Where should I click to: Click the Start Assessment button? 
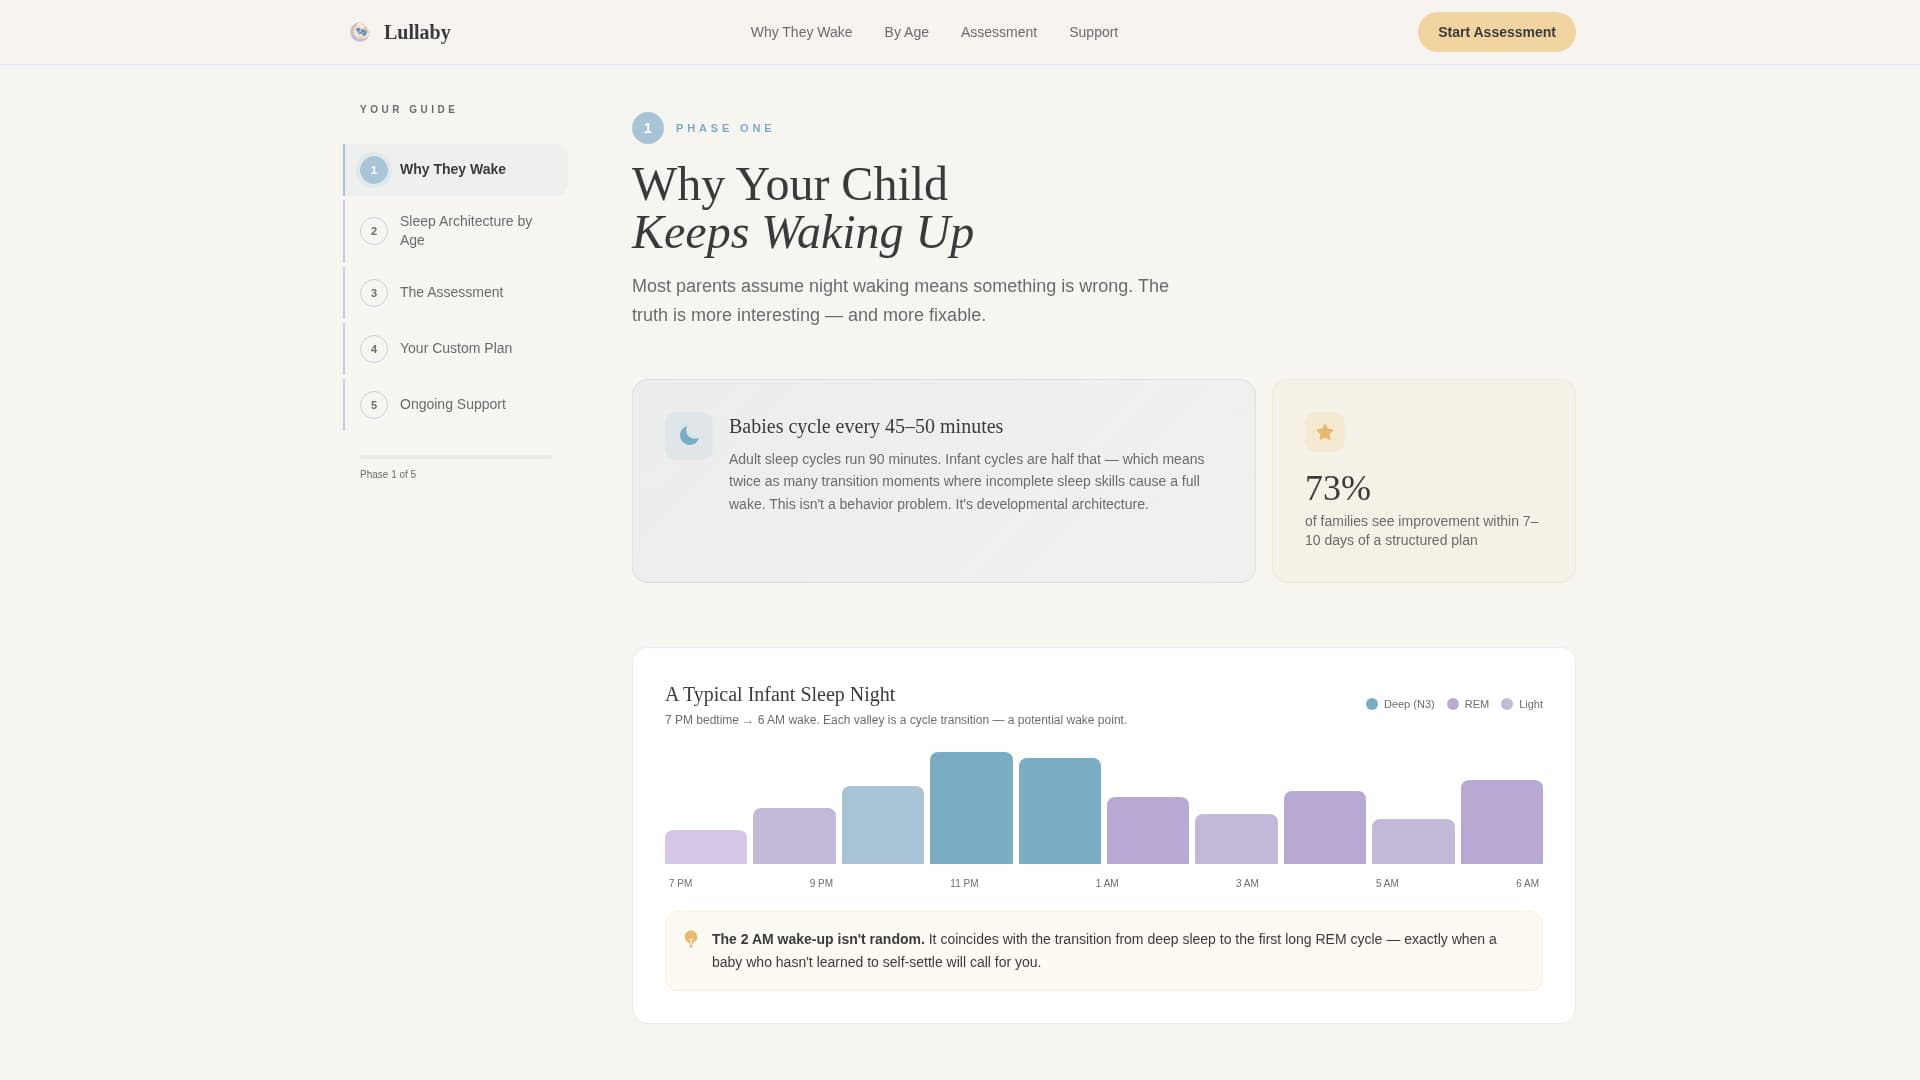(x=1496, y=32)
